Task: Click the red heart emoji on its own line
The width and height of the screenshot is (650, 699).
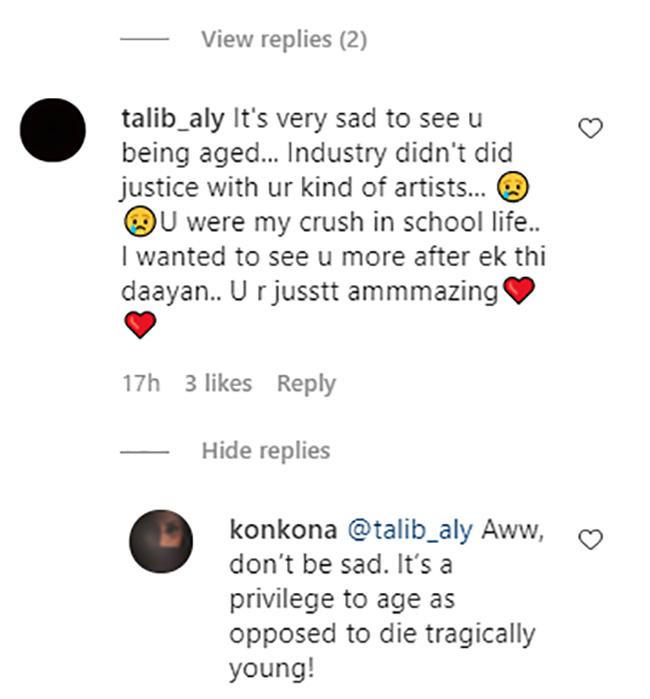Action: [x=139, y=324]
